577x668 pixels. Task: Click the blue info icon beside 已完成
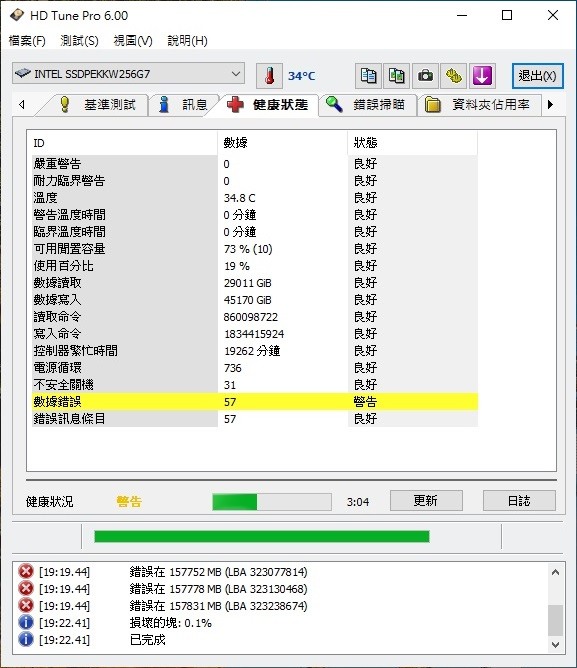(26, 639)
